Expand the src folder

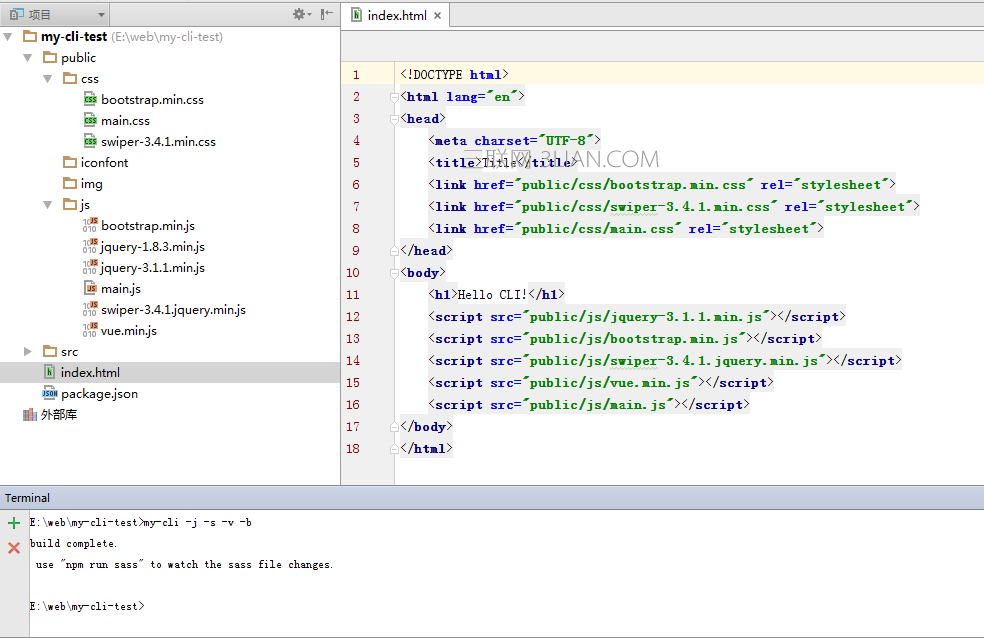click(x=28, y=352)
